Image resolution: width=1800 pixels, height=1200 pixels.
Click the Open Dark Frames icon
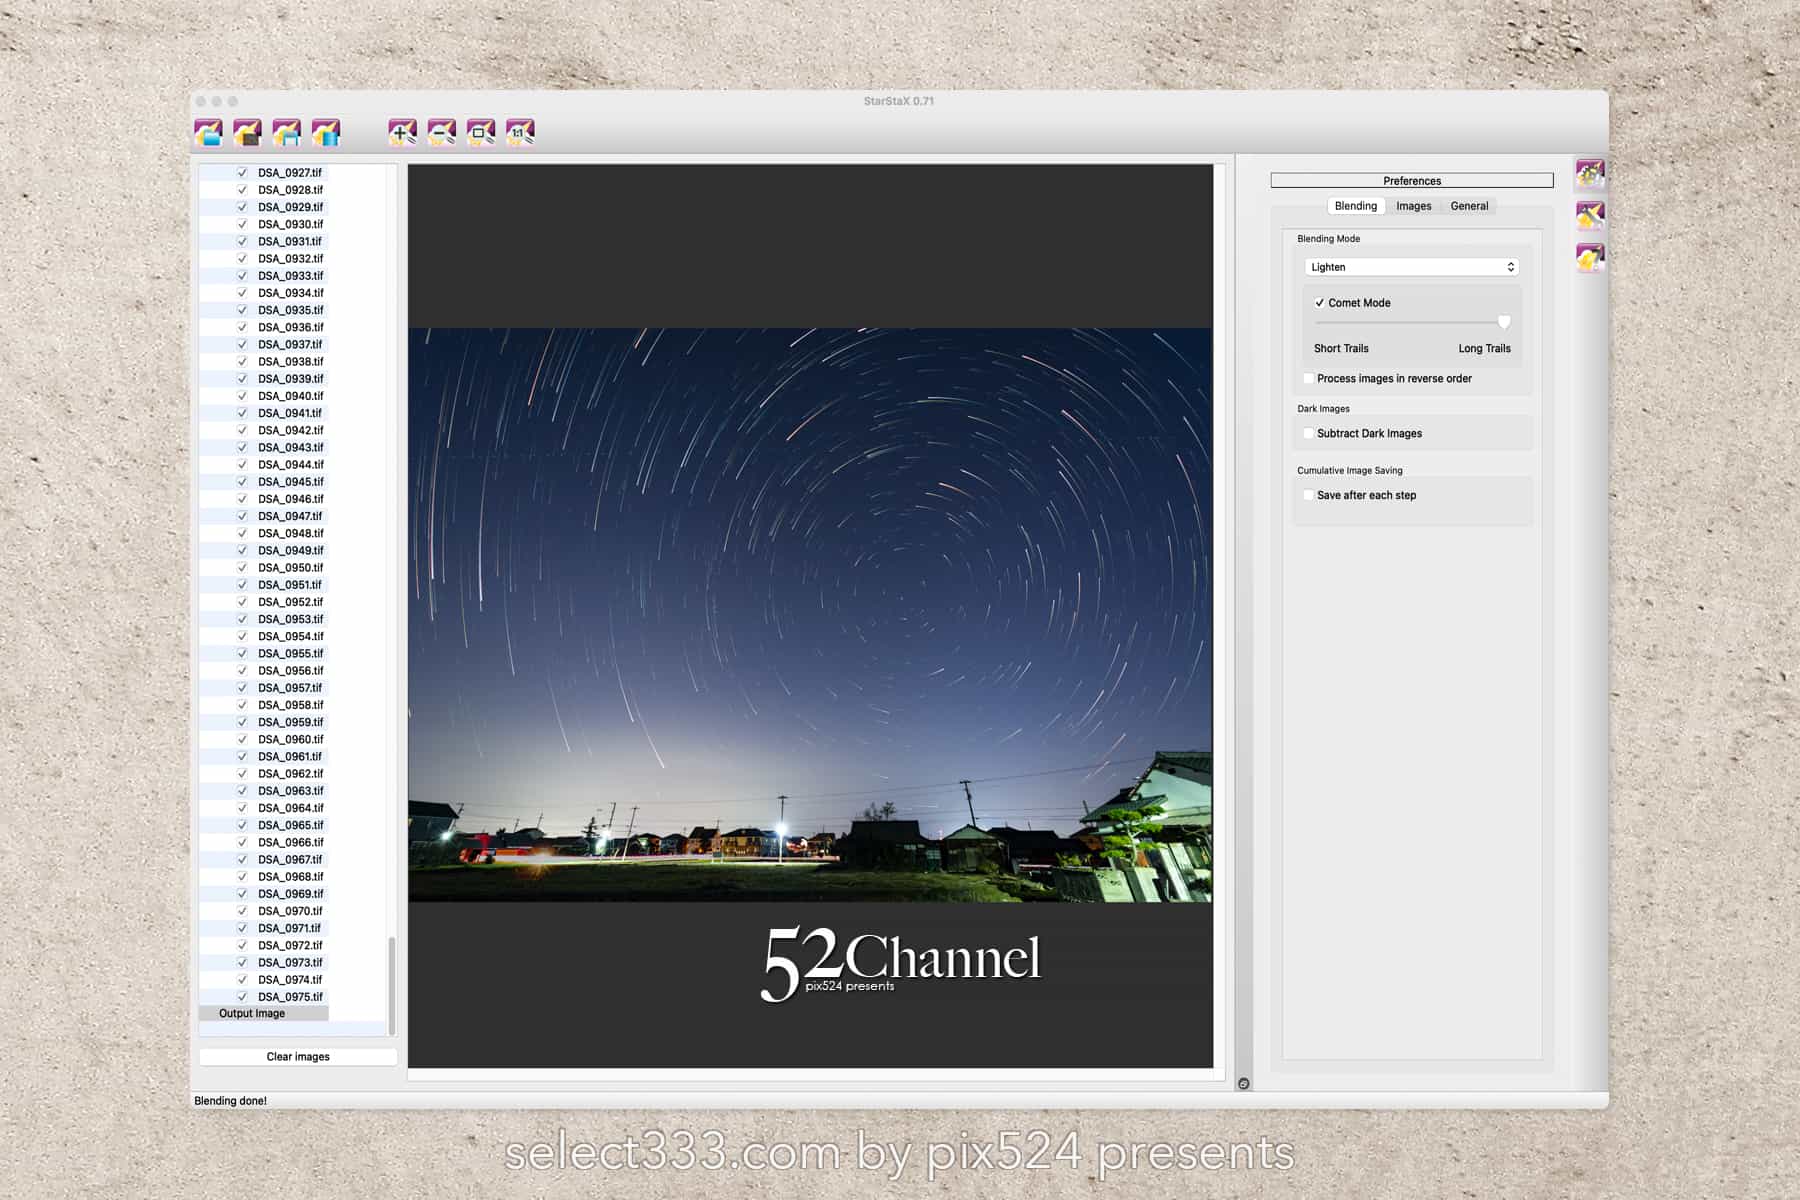click(x=247, y=132)
